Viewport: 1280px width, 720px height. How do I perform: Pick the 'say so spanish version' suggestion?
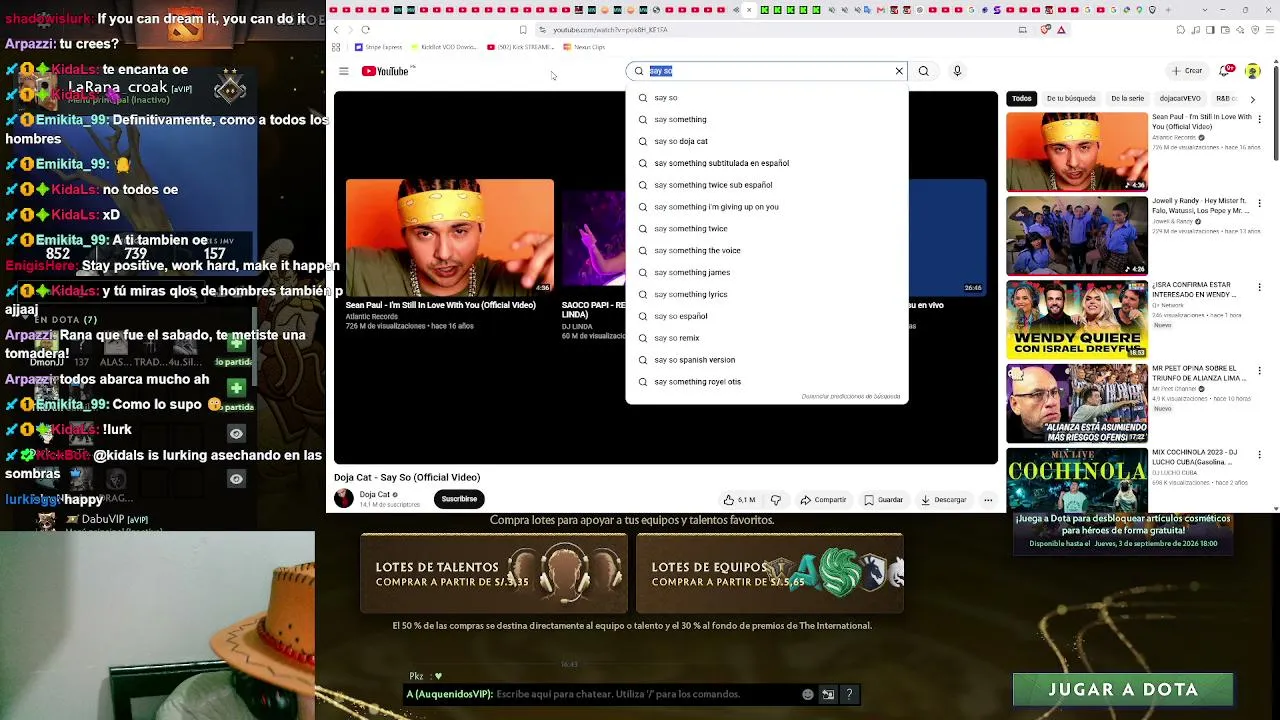coord(767,360)
